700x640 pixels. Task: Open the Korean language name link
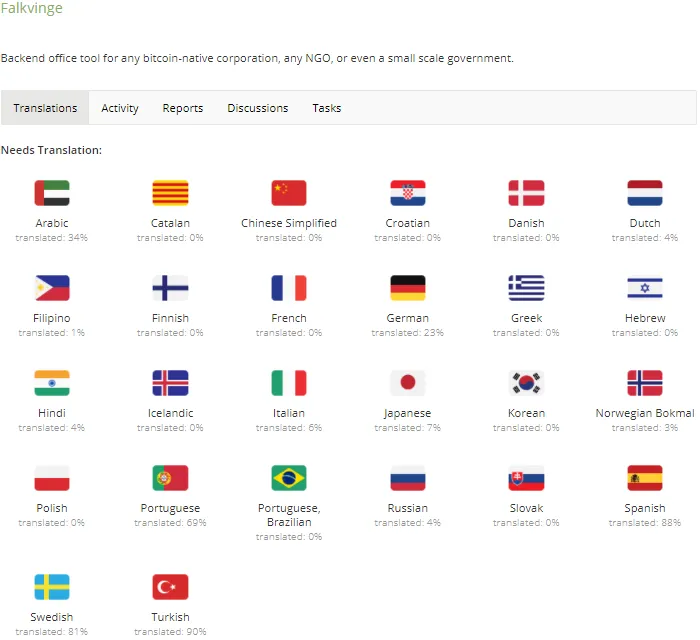point(526,413)
